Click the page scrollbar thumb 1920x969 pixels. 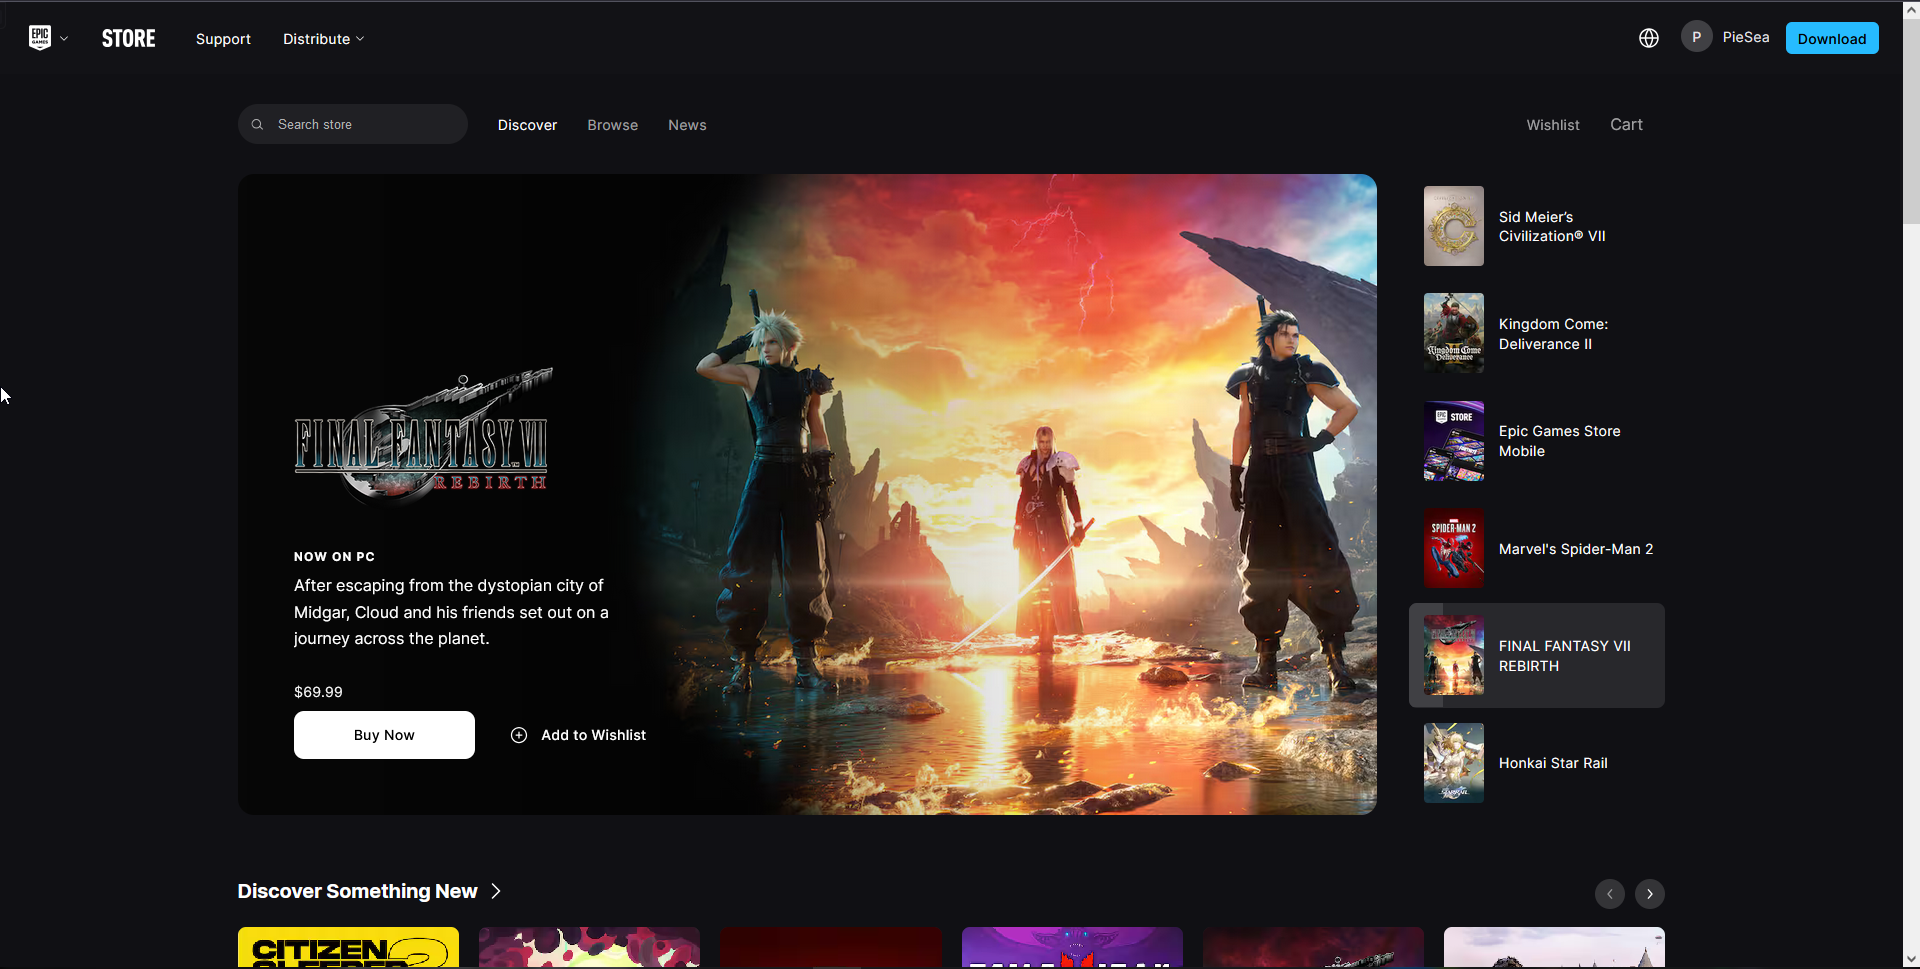[1911, 120]
